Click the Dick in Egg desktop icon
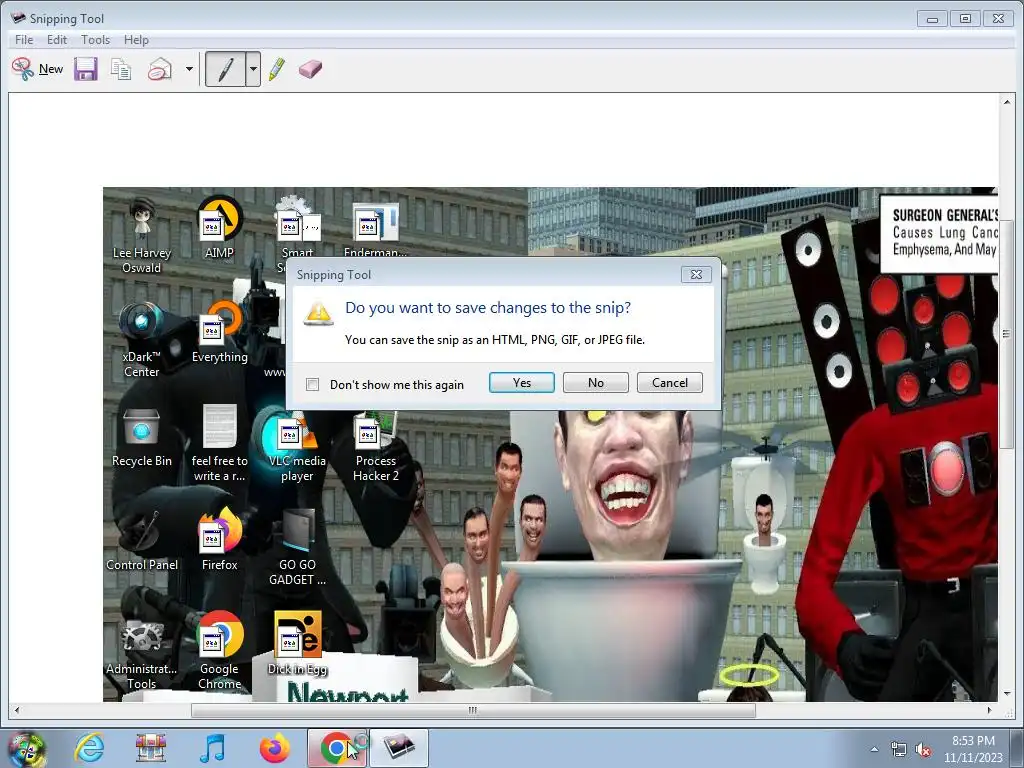 297,644
